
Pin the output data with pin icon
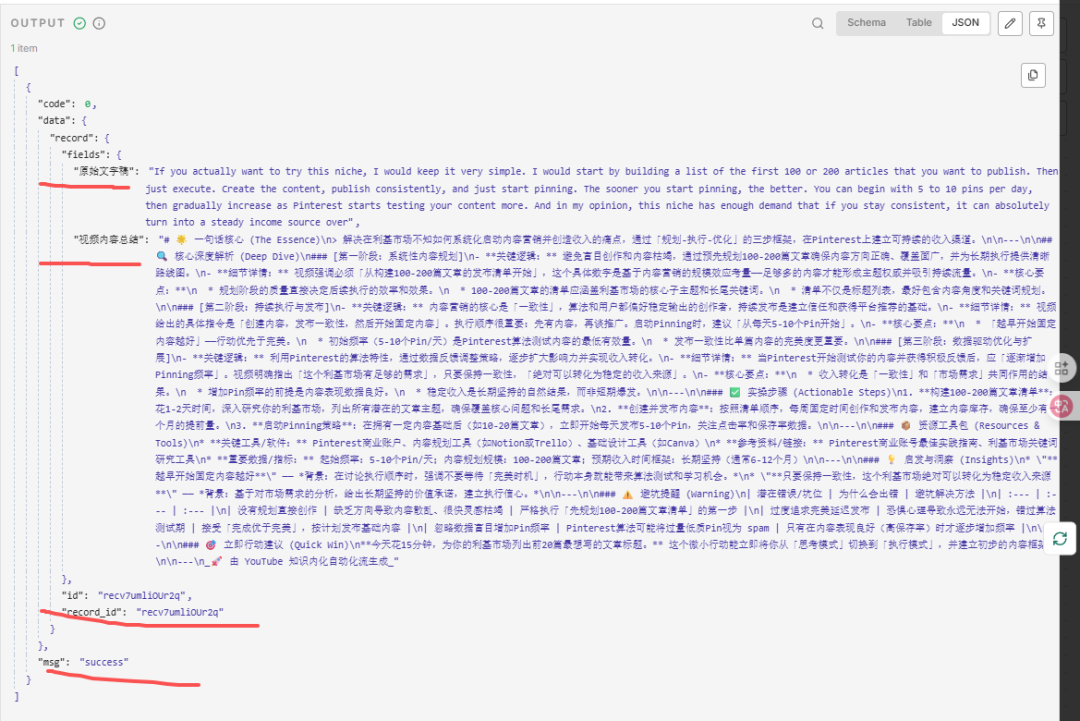pyautogui.click(x=1042, y=23)
